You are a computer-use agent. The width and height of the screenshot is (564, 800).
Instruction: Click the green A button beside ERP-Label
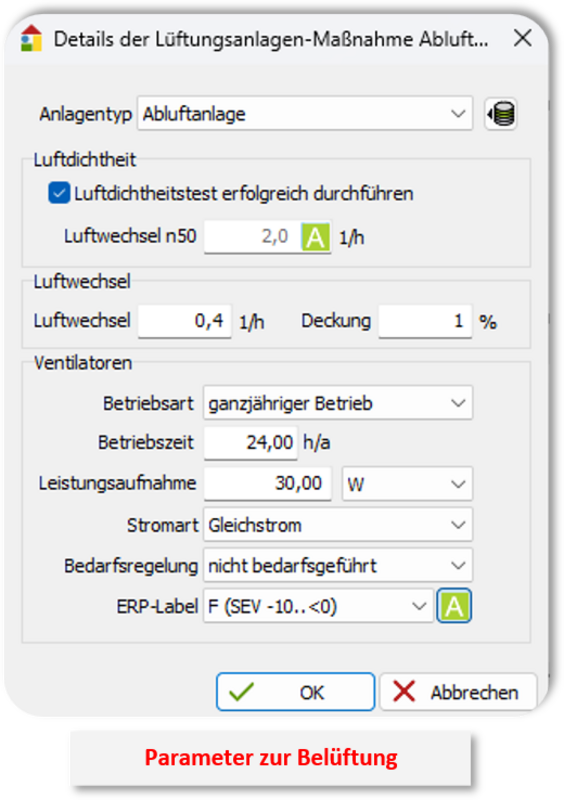tap(454, 606)
